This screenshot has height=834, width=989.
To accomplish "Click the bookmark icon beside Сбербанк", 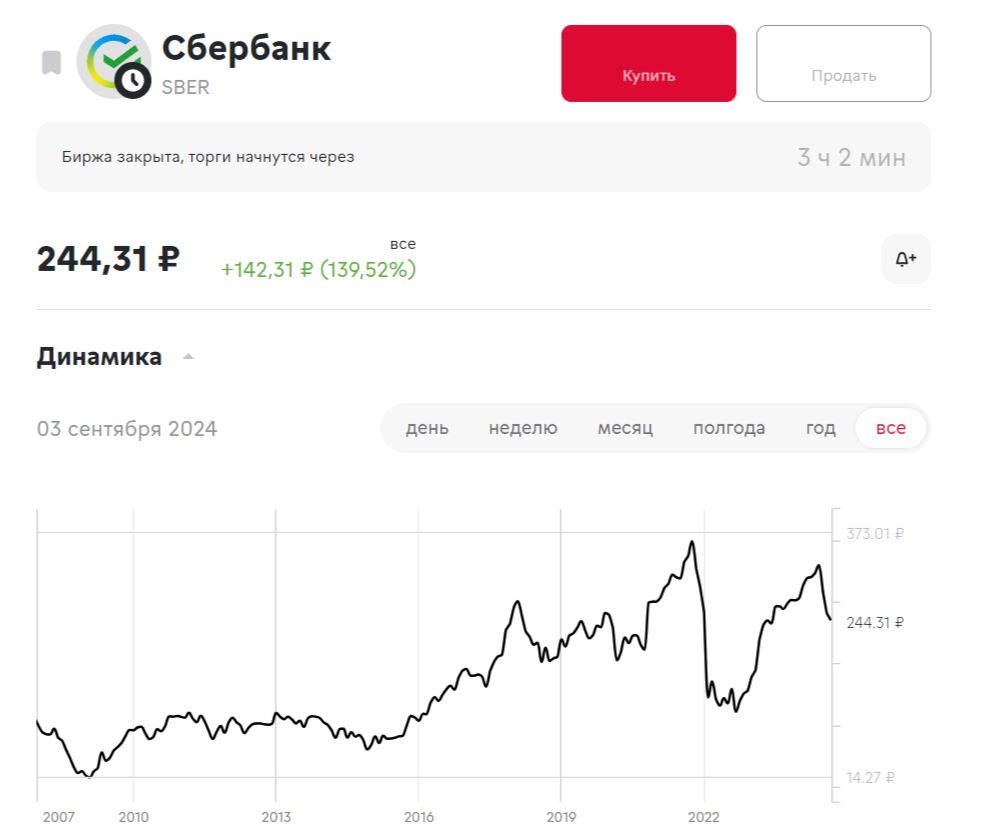I will 51,63.
